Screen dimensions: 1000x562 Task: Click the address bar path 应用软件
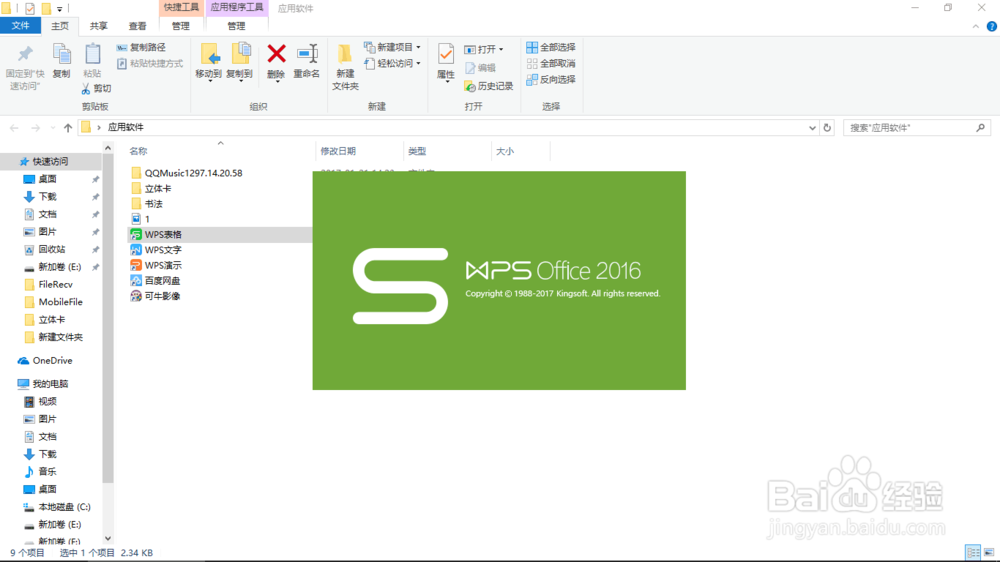[126, 128]
